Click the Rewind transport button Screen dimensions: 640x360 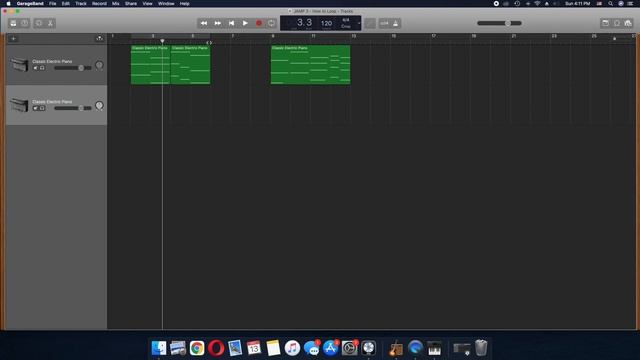click(204, 23)
